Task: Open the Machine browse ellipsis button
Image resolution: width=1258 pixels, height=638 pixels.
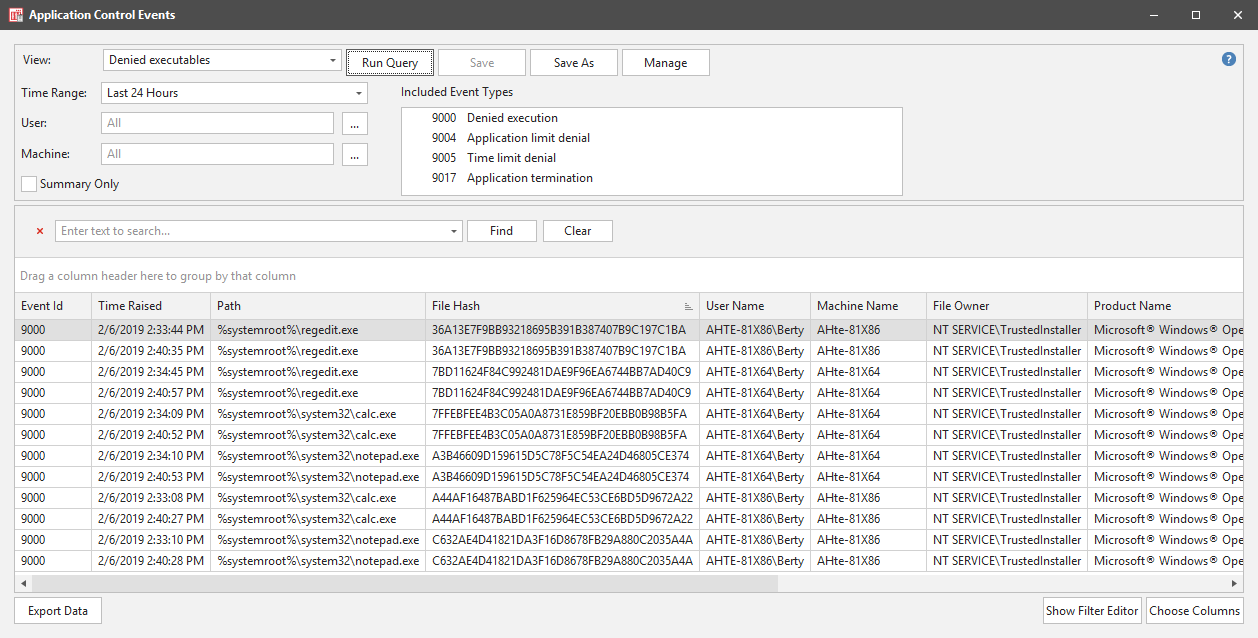Action: (x=355, y=155)
